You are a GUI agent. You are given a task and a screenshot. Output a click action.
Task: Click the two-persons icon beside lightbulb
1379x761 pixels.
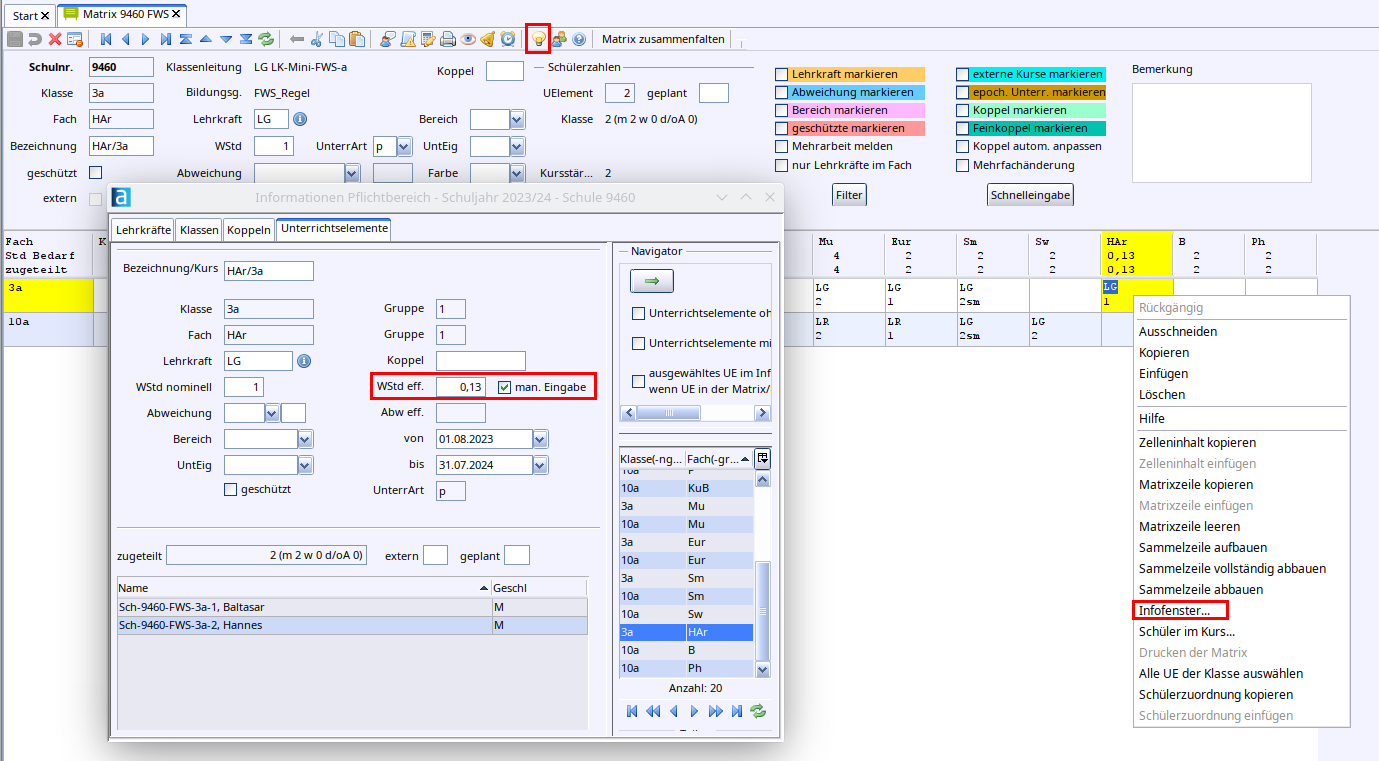tap(559, 39)
